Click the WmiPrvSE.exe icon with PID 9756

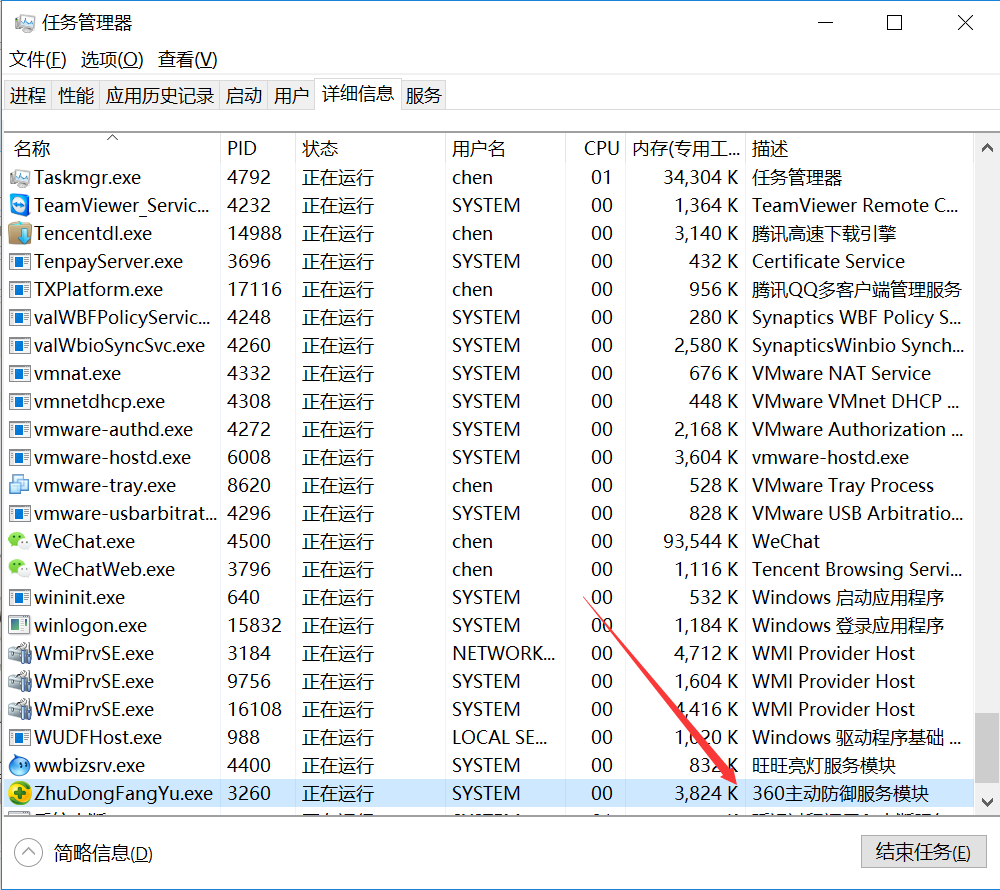pos(20,682)
